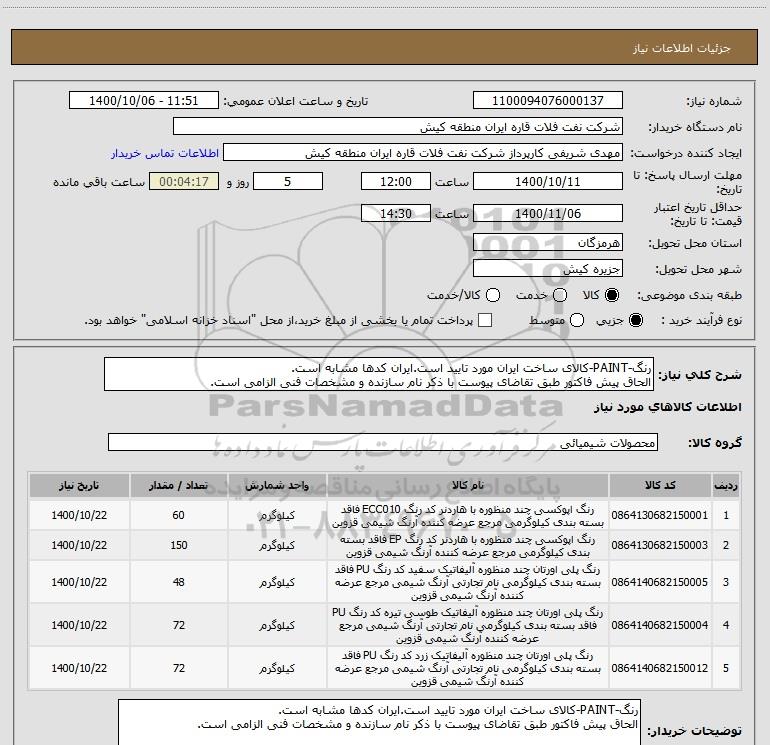The image size is (770, 745).
Task: Click the announcement date field 1400/10/06 - 11:51
Action: pyautogui.click(x=143, y=101)
